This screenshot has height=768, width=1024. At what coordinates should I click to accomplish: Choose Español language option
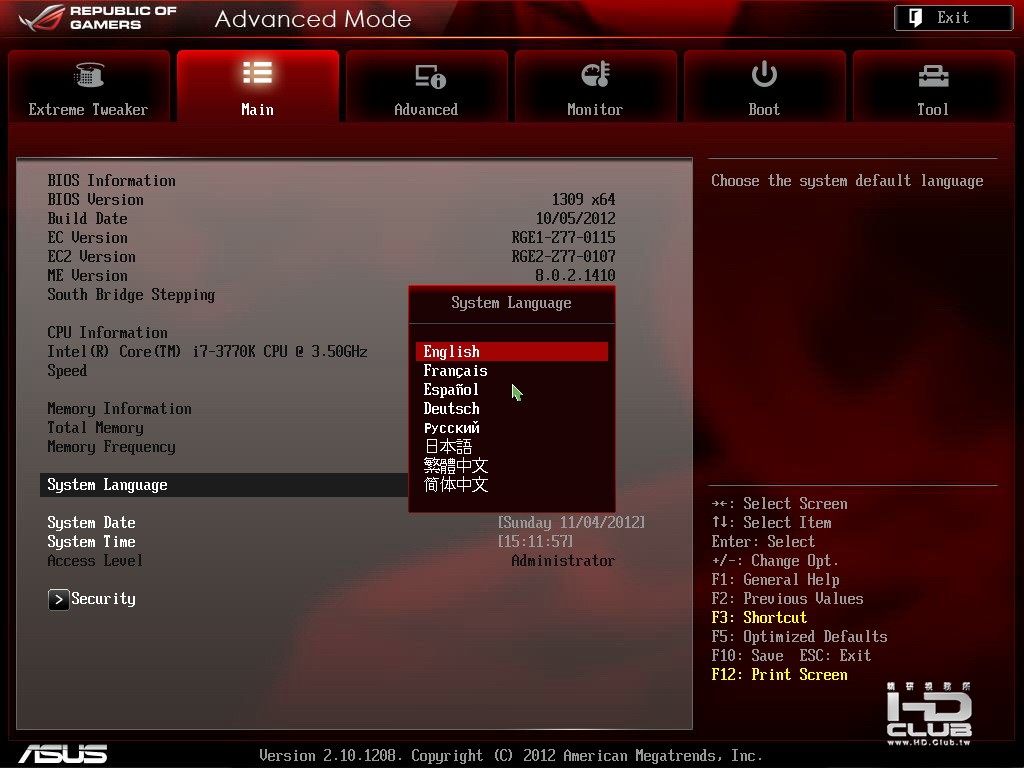(451, 390)
